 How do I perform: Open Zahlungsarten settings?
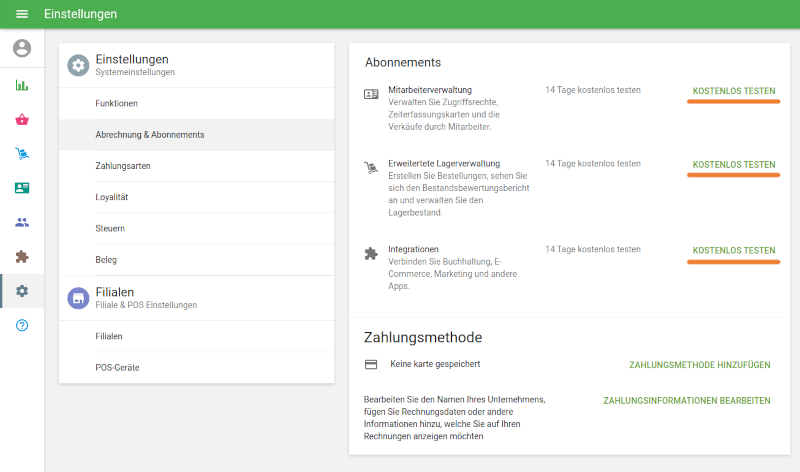point(196,166)
